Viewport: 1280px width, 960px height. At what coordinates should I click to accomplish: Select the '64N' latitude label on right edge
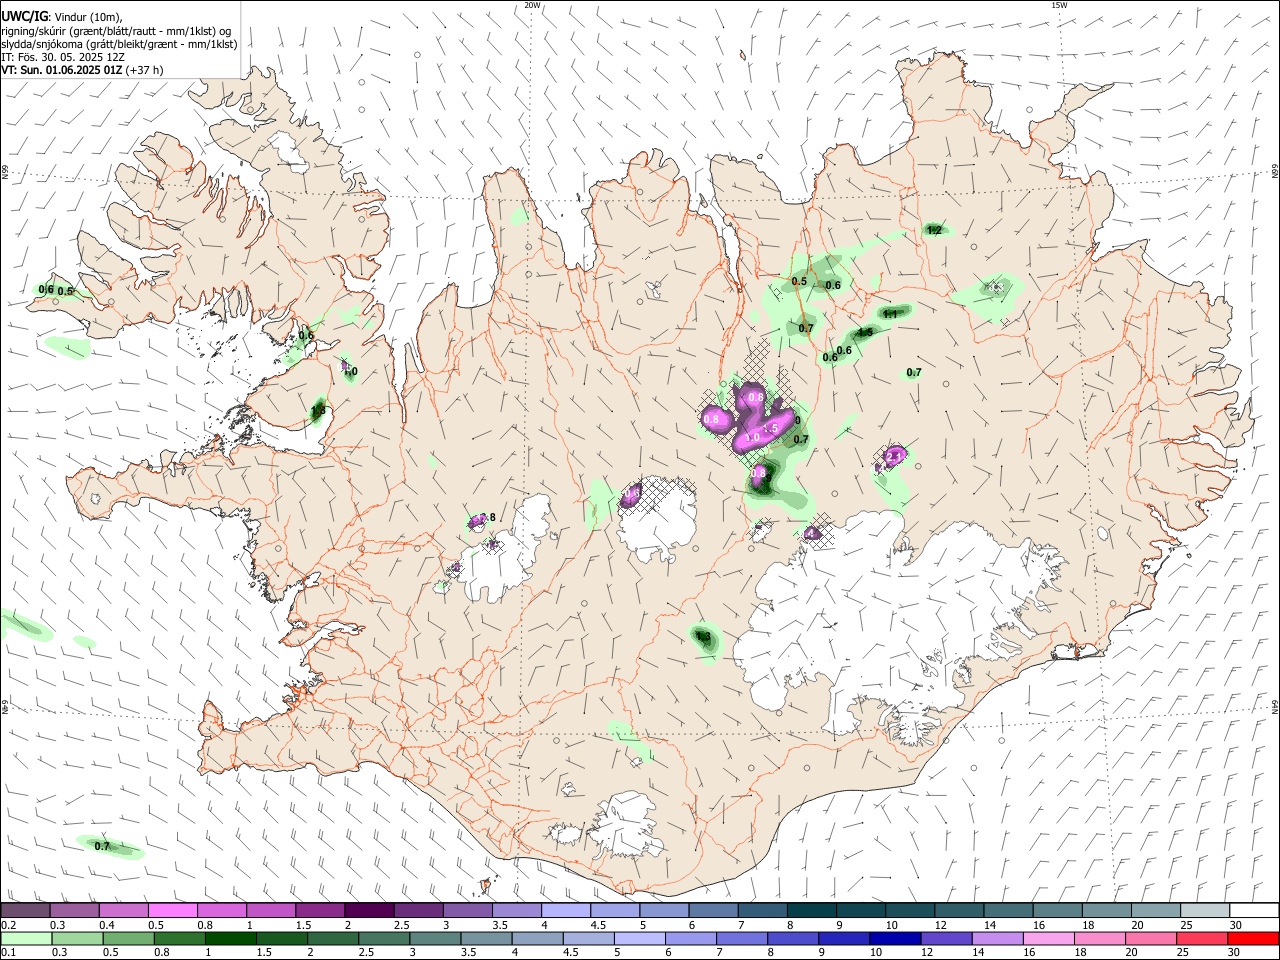point(1275,706)
